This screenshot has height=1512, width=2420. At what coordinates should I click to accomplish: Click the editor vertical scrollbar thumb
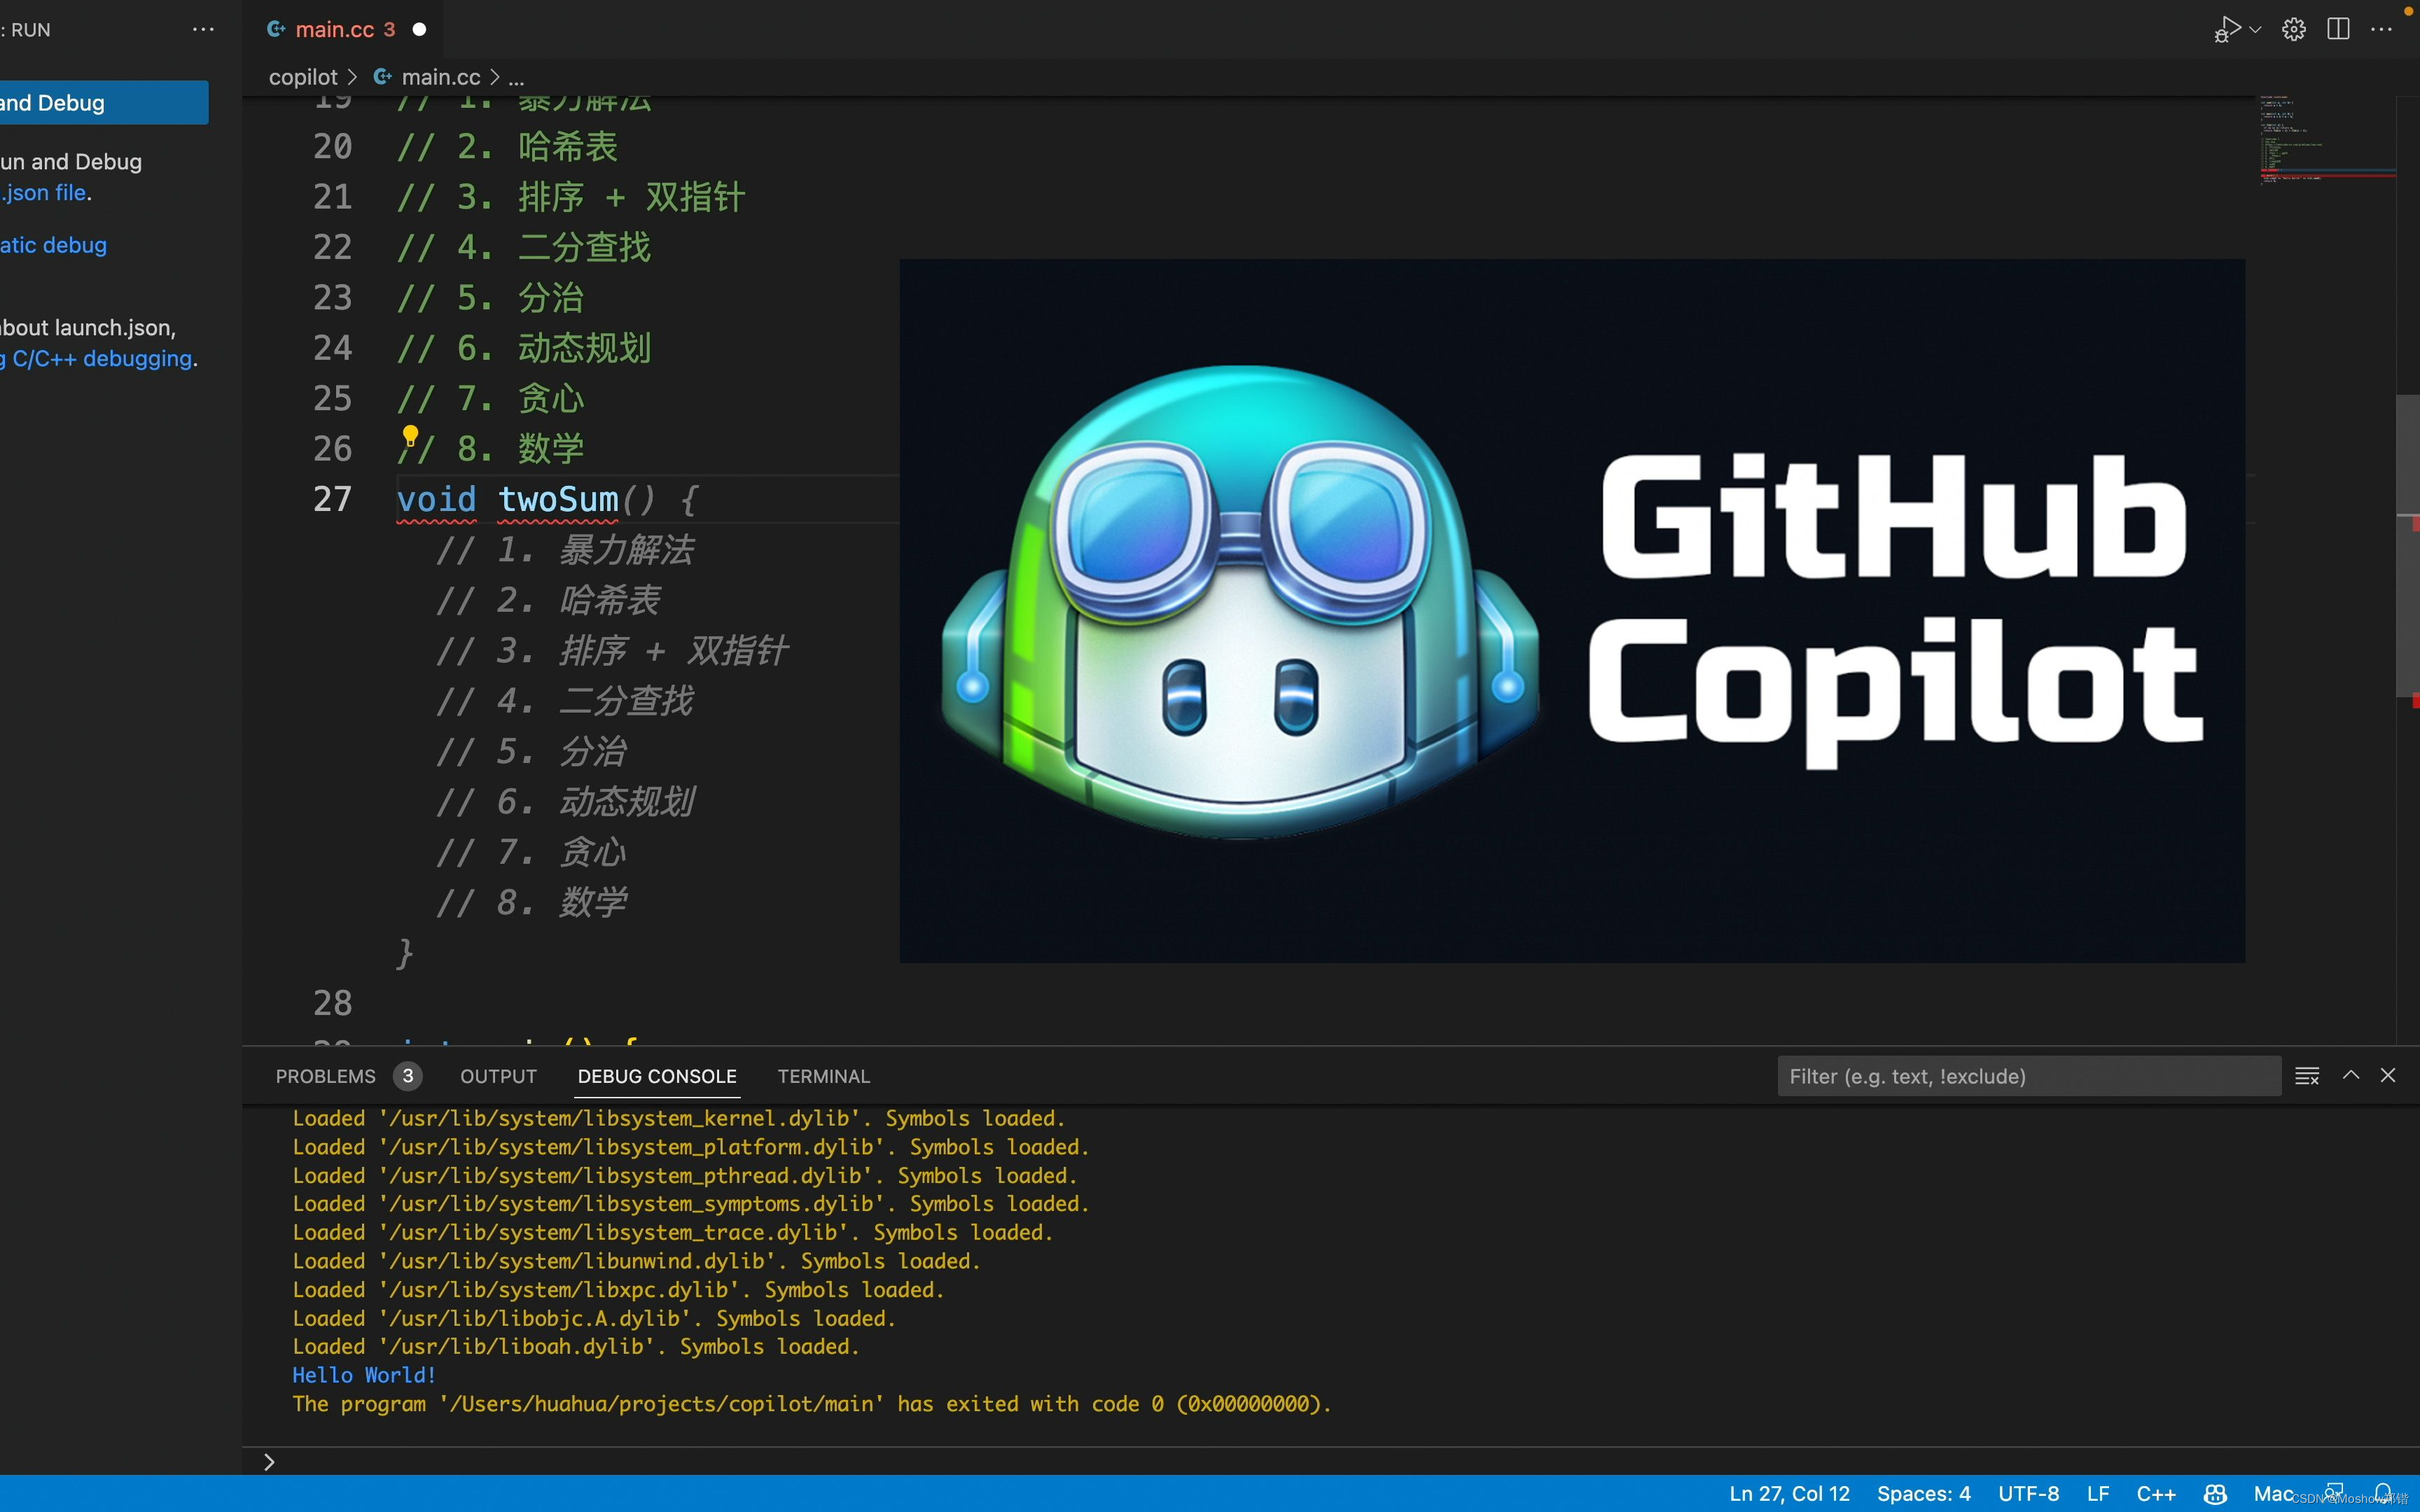point(2408,546)
